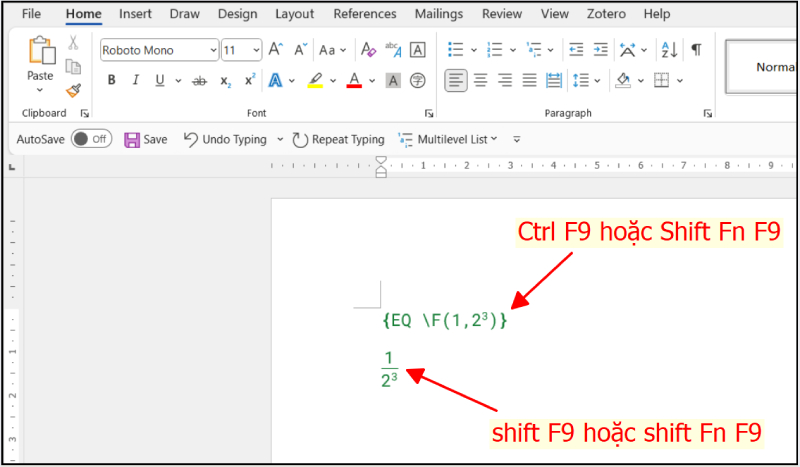This screenshot has width=800, height=467.
Task: Toggle the align left button
Action: pos(456,80)
